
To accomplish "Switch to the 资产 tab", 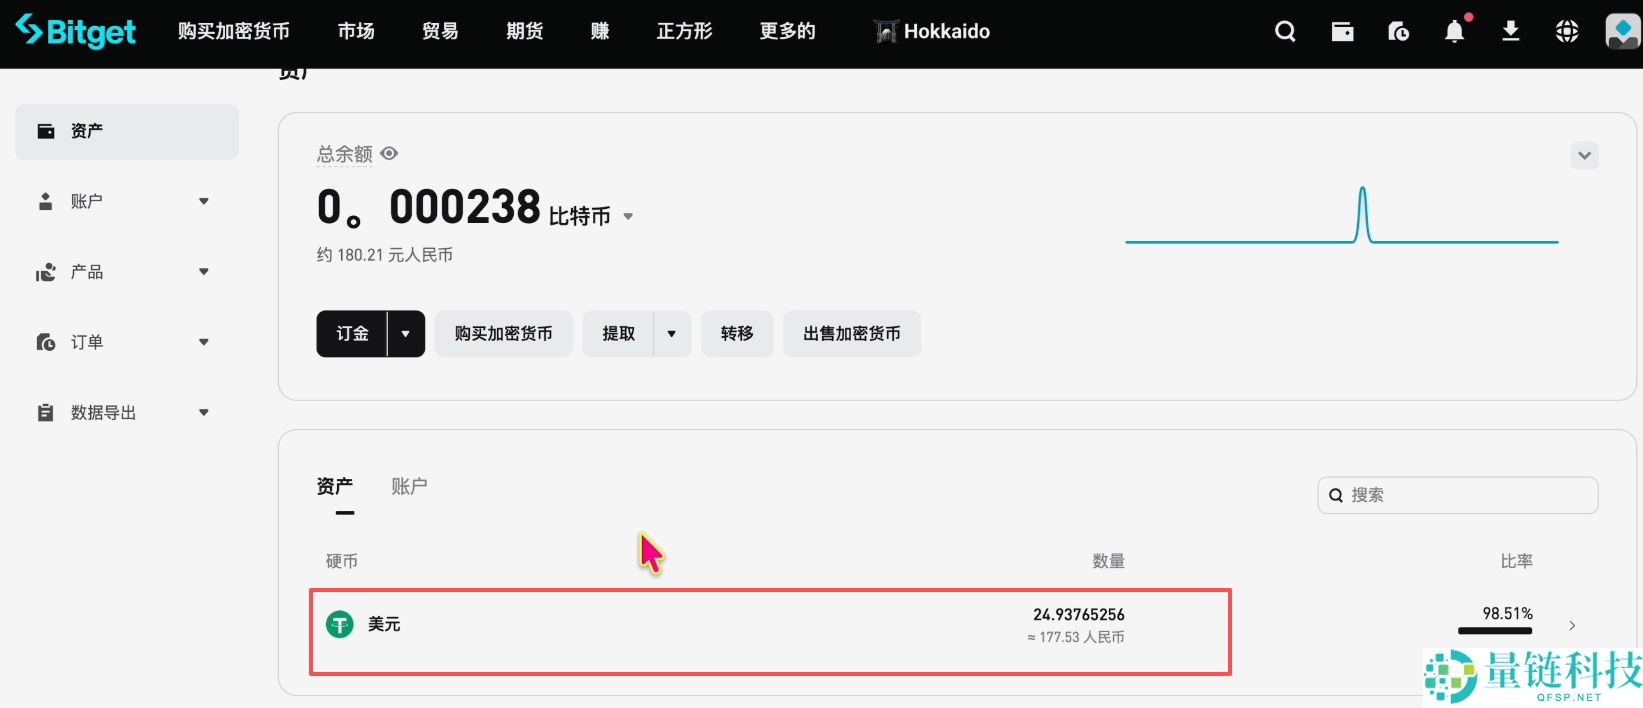I will click(335, 486).
